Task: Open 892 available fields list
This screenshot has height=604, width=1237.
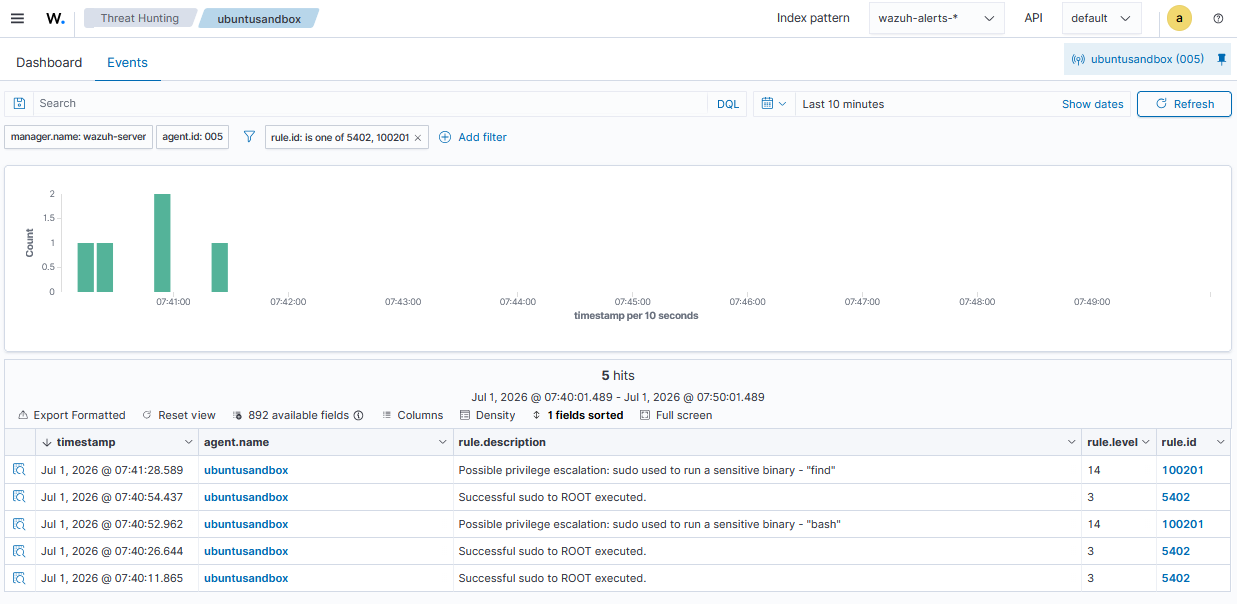Action: point(298,415)
